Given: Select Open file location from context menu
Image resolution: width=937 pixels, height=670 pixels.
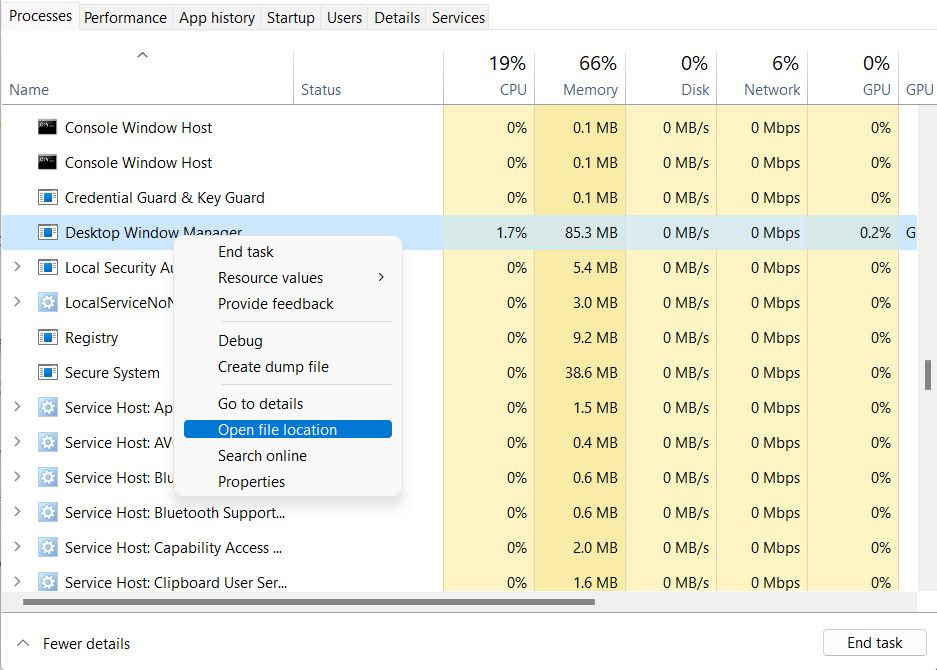Looking at the screenshot, I should click(287, 428).
